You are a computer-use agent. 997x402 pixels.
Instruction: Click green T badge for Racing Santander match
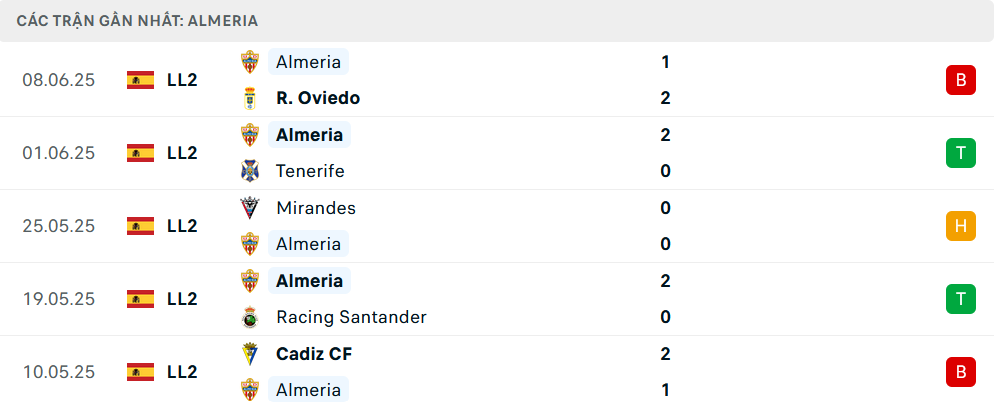(960, 299)
